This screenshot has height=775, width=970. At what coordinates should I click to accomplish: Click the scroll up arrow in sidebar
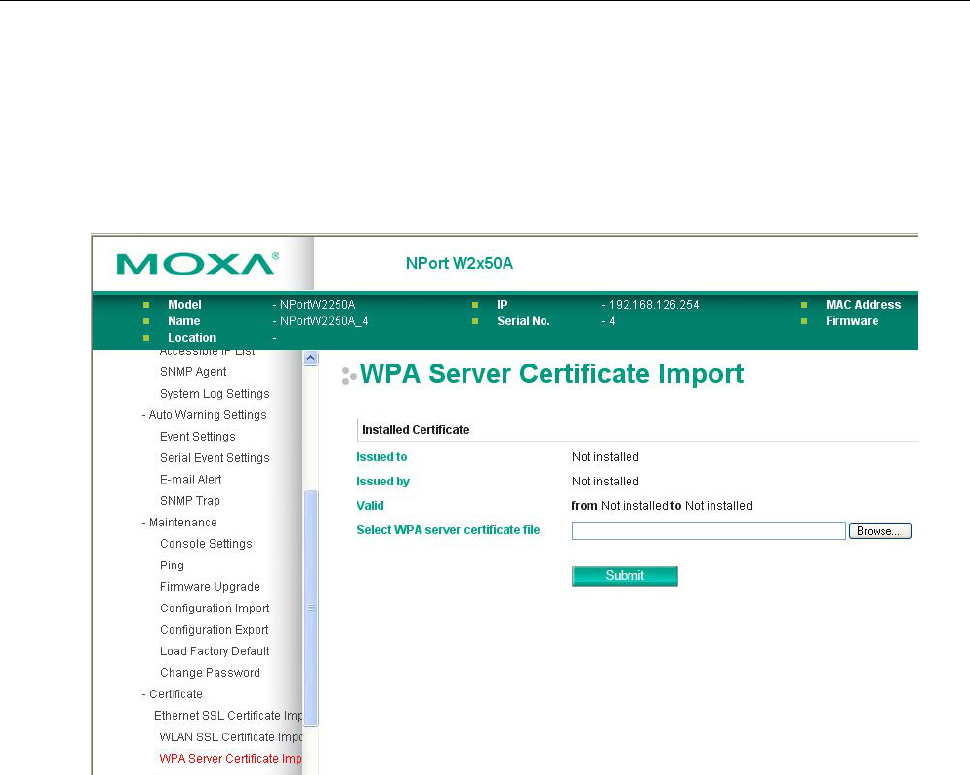[x=311, y=358]
